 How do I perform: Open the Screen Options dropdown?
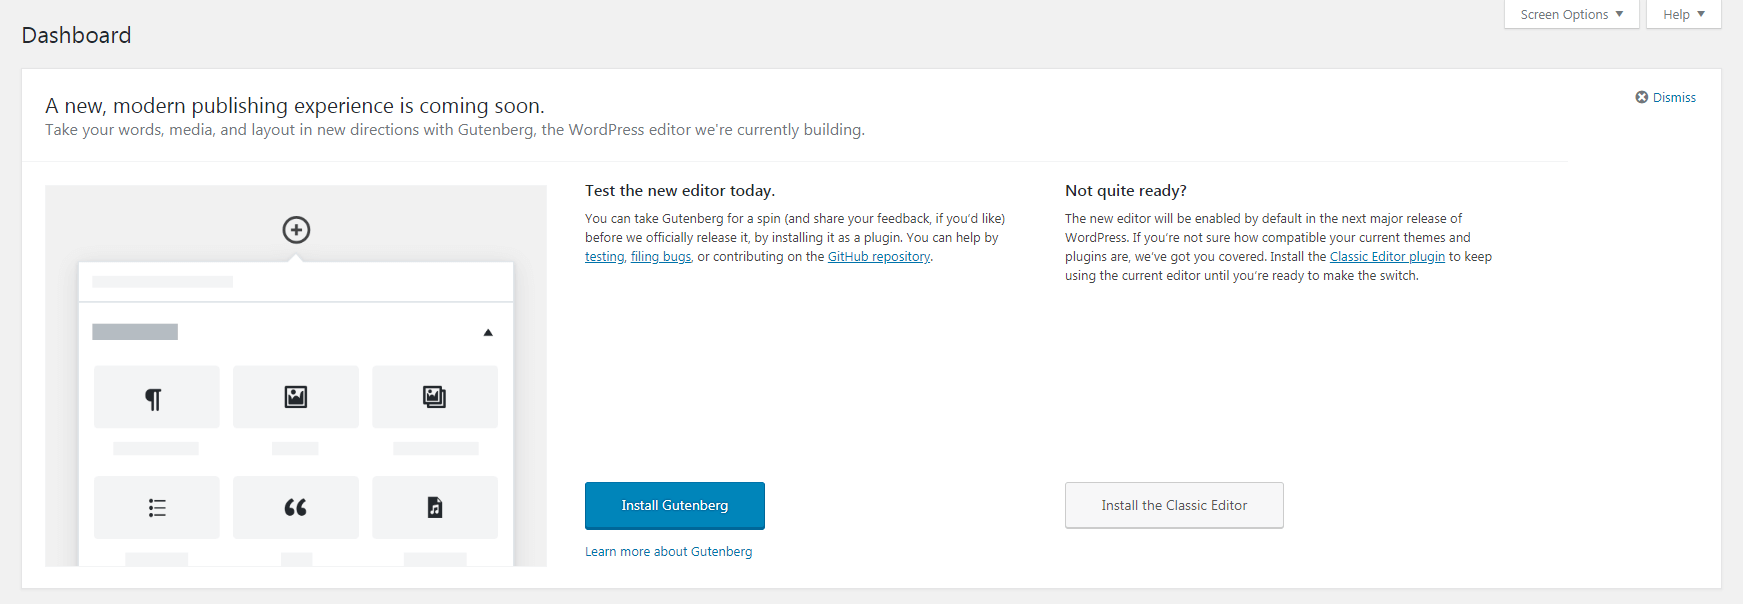[x=1571, y=14]
